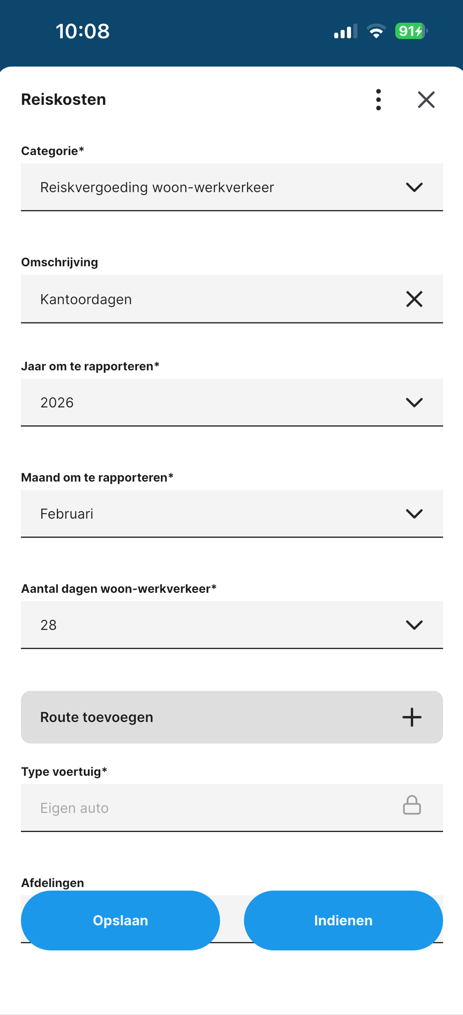Image resolution: width=463 pixels, height=1015 pixels.
Task: Click the Indienen button
Action: 343,920
